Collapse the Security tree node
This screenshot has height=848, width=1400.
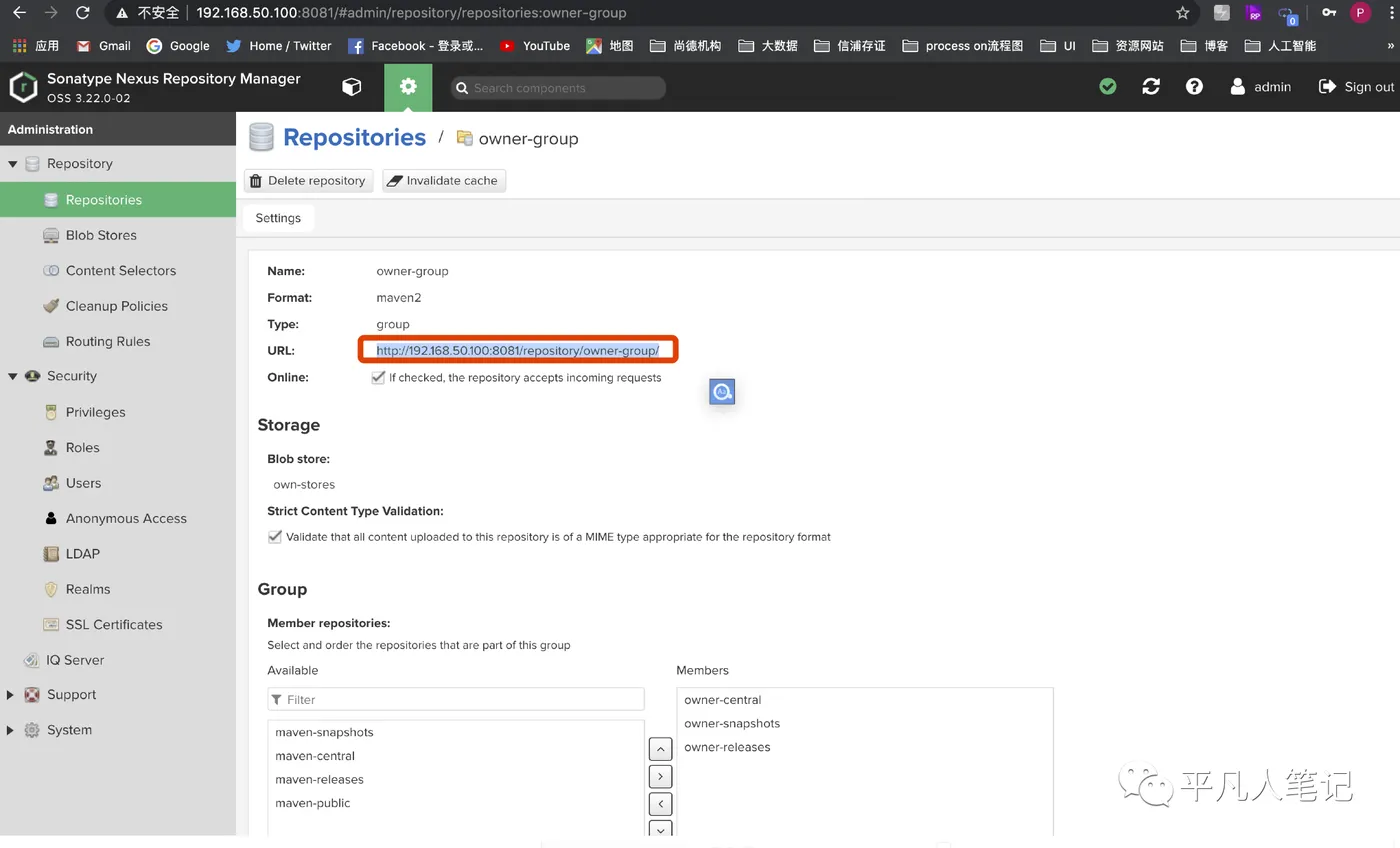pyautogui.click(x=13, y=377)
